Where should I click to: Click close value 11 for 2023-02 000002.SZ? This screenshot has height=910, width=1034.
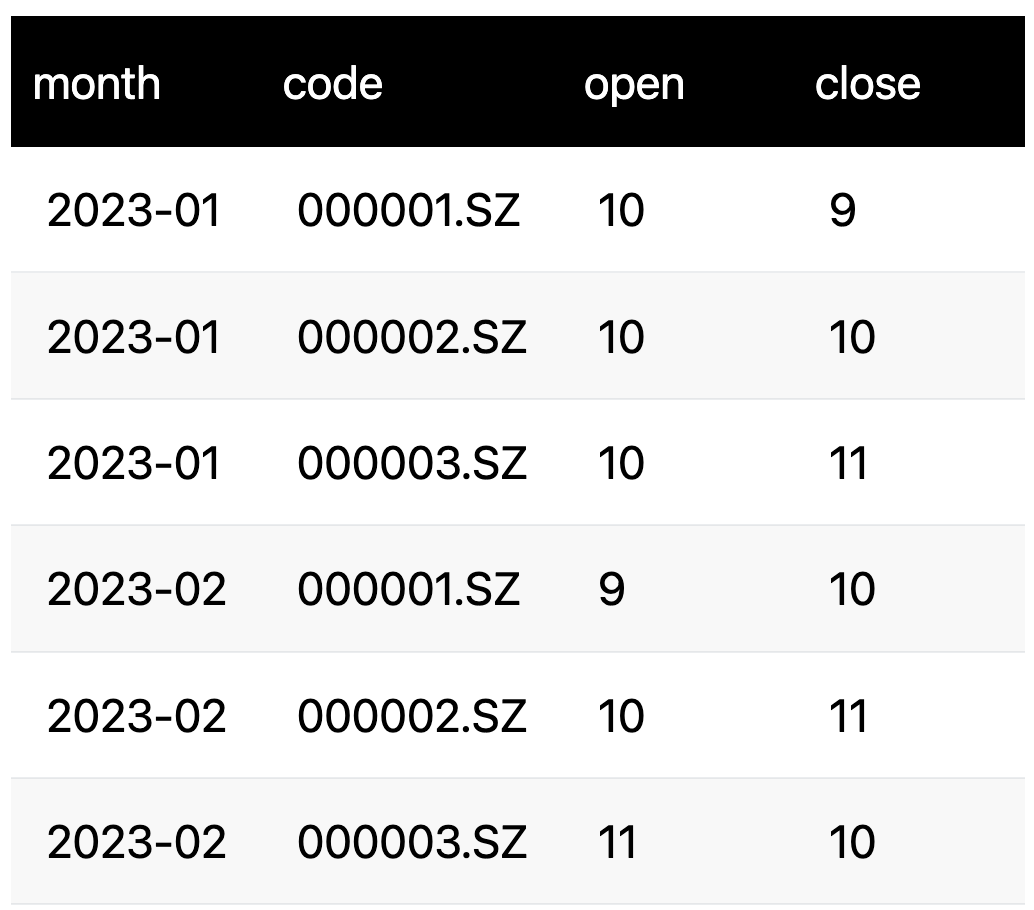point(849,716)
